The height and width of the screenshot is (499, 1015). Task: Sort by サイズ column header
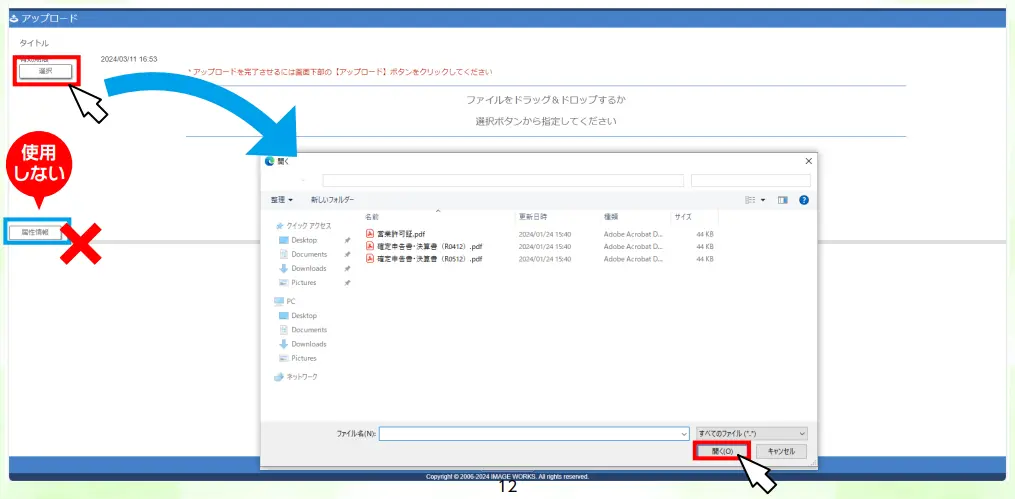(683, 217)
